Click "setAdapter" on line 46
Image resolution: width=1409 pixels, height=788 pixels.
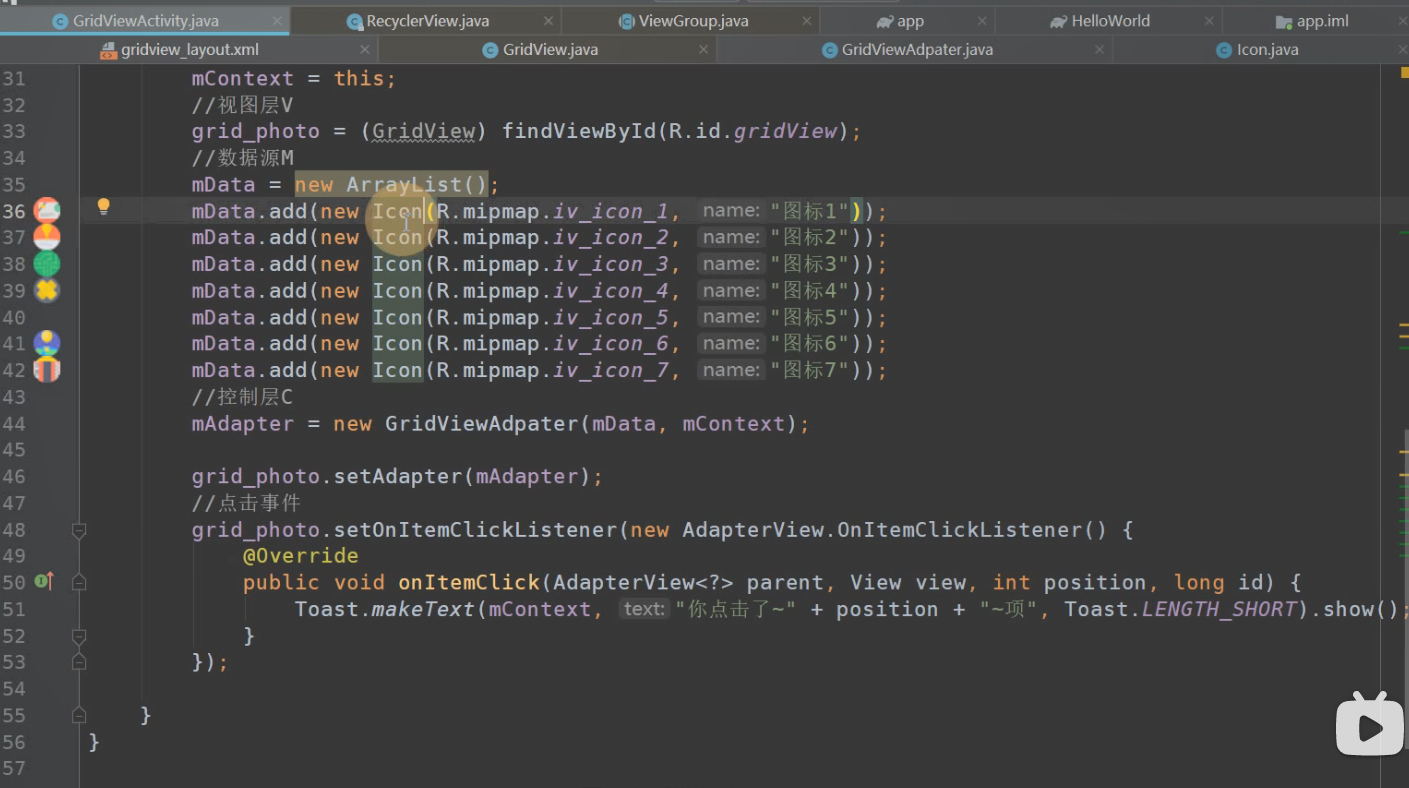click(398, 476)
